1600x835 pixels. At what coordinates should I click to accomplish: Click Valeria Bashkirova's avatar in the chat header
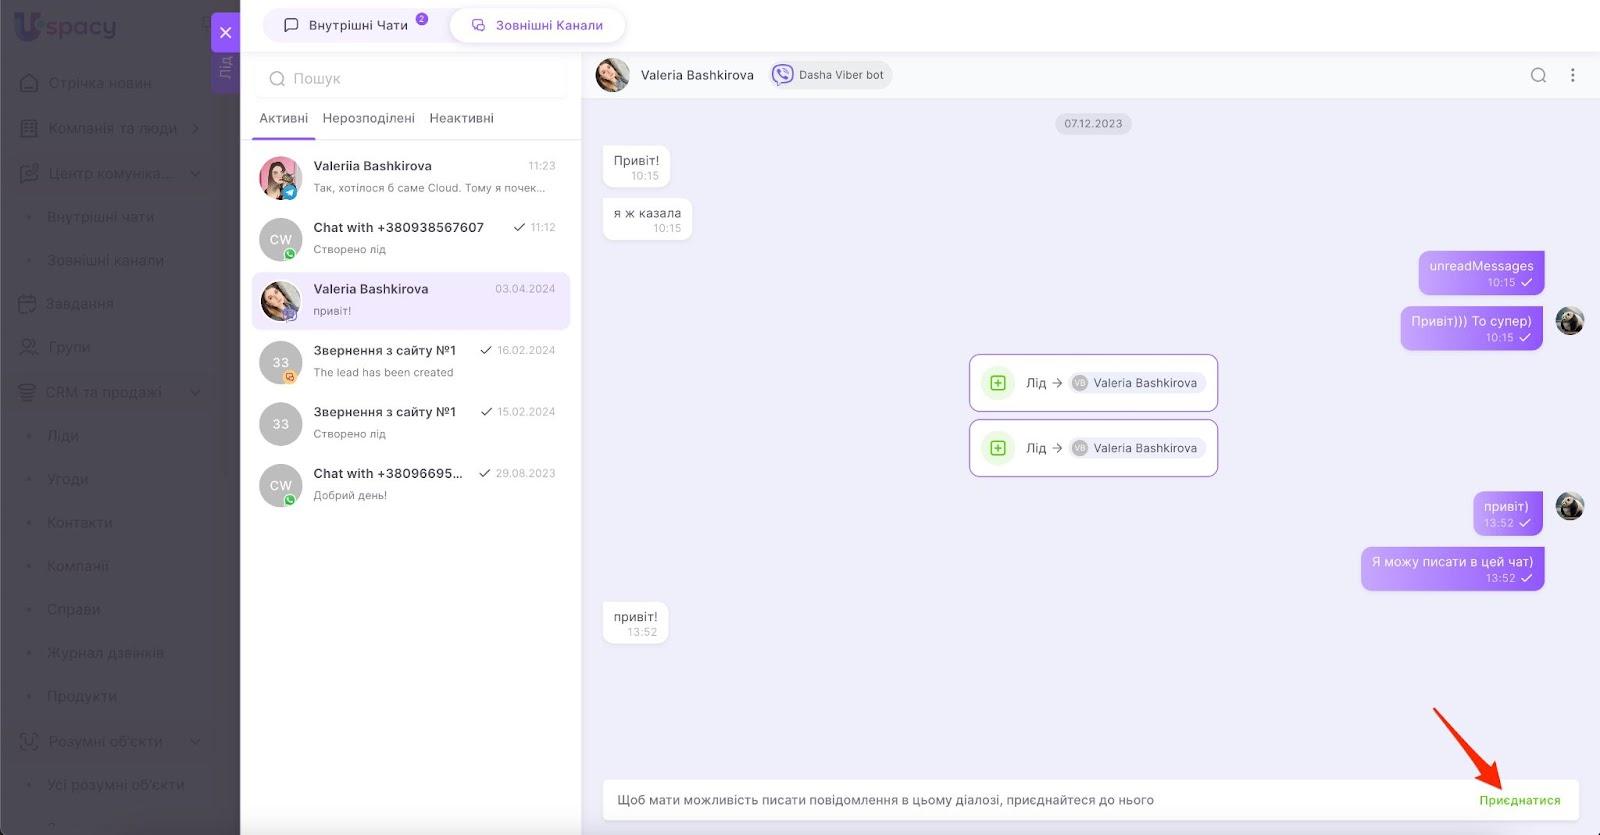(x=612, y=75)
